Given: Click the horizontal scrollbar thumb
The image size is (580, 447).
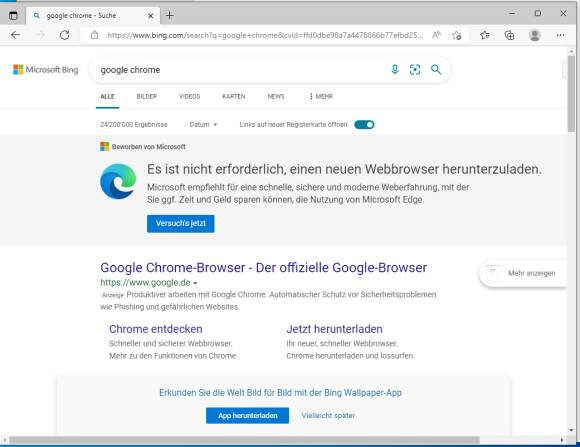Looking at the screenshot, I should click(x=245, y=440).
